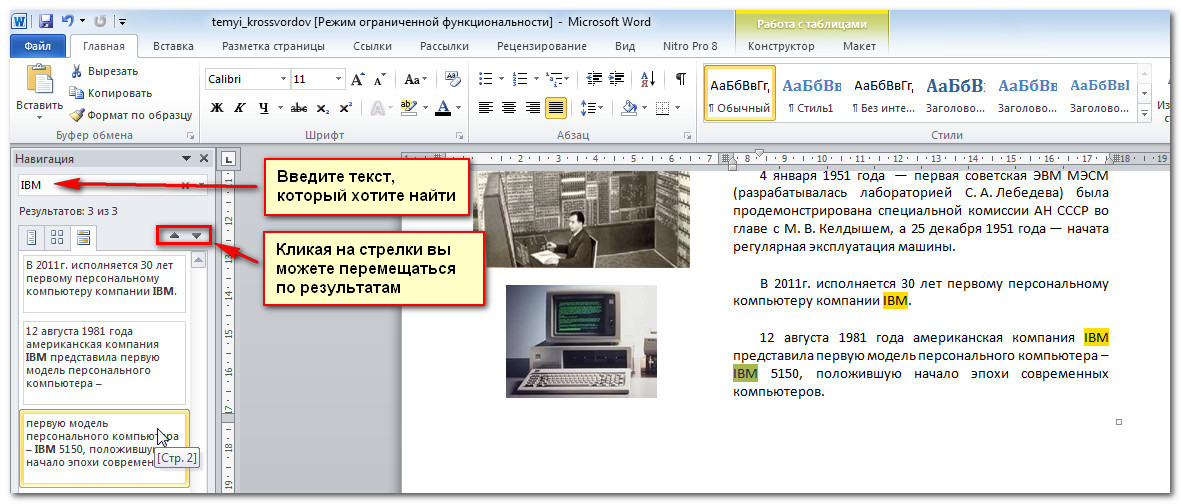Screen dimensions: 1181x504
Task: Open font color dropdown arrow
Action: [x=457, y=108]
